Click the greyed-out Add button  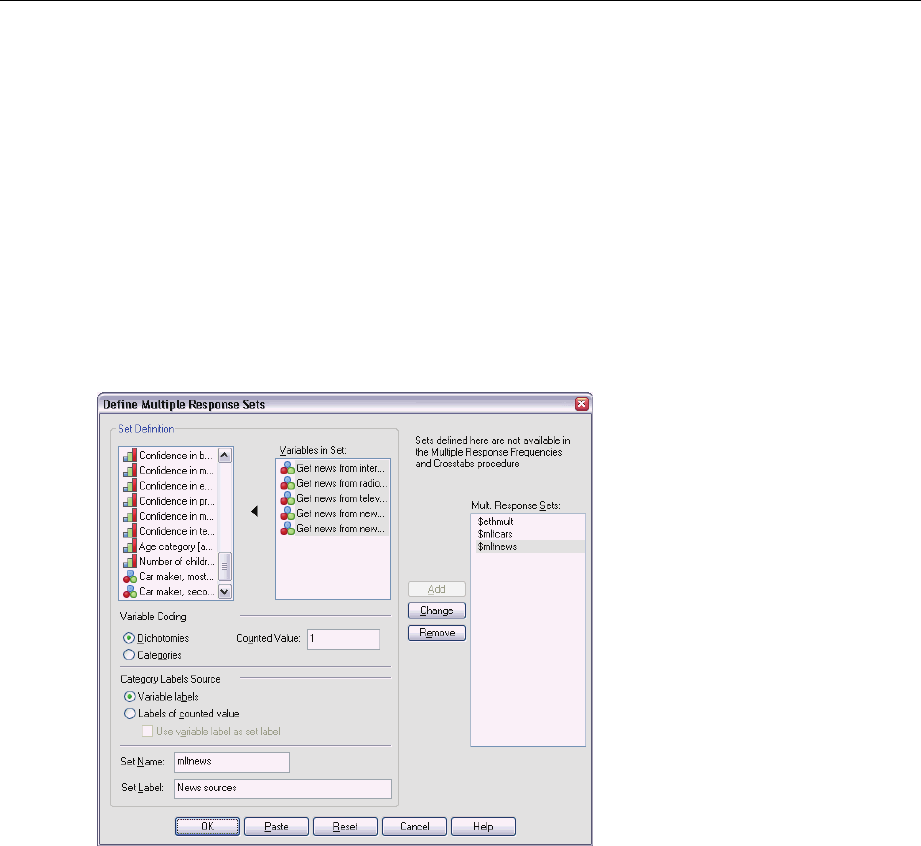click(437, 589)
